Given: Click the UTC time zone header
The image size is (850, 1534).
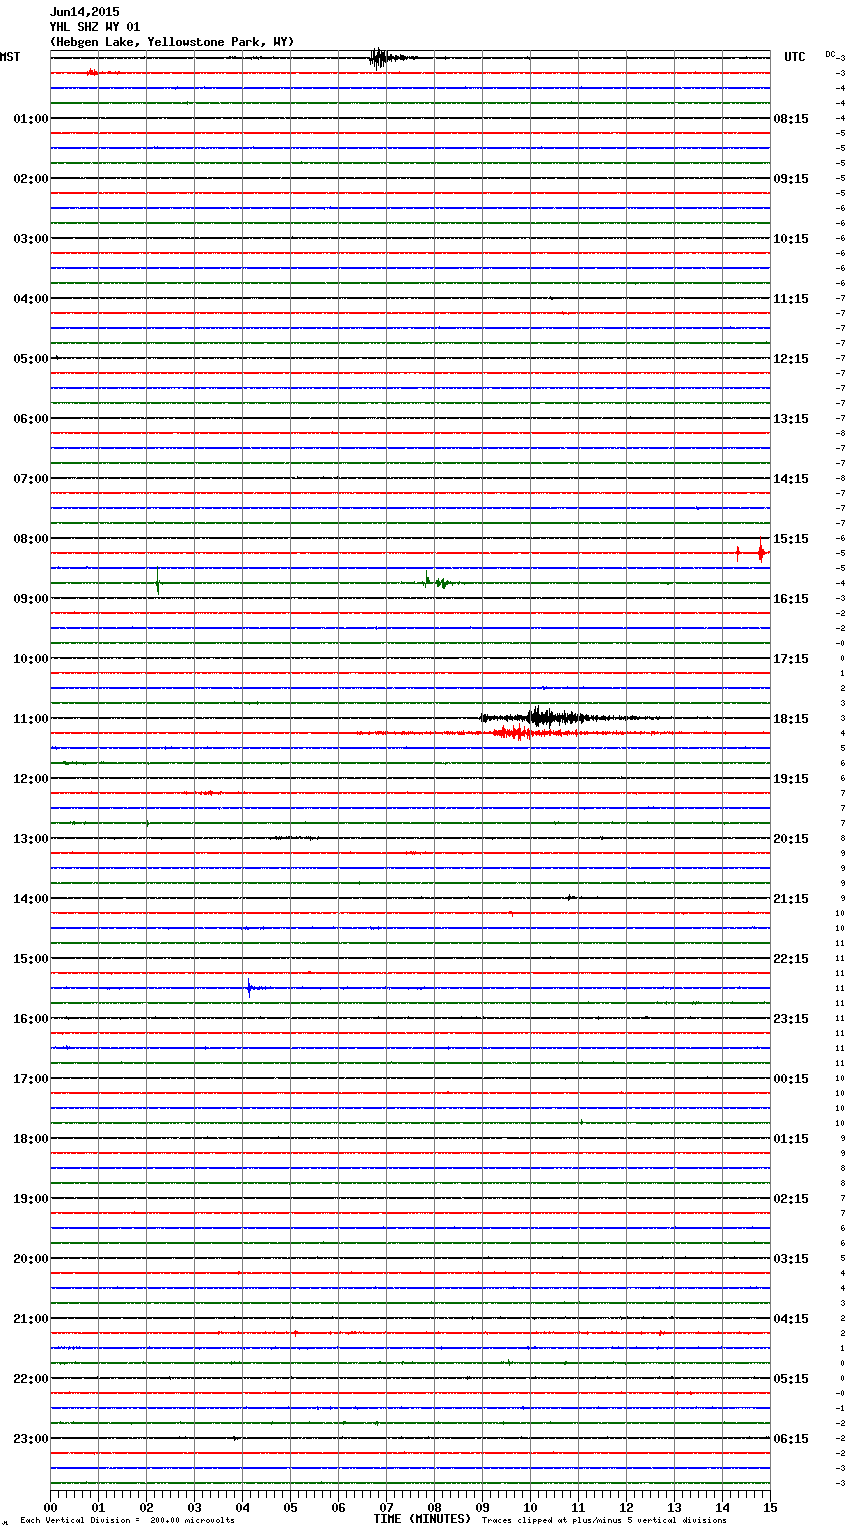Looking at the screenshot, I should click(x=795, y=57).
